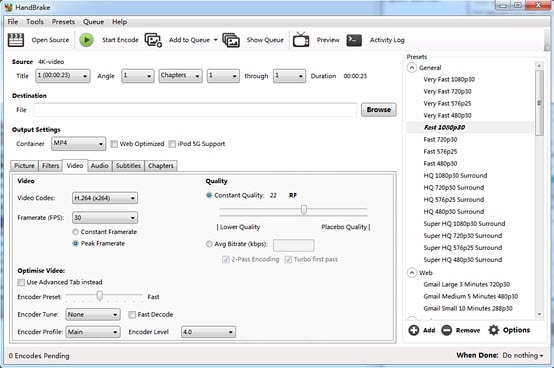This screenshot has width=554, height=368.
Task: Enable the Web Optimized checkbox
Action: coord(114,144)
